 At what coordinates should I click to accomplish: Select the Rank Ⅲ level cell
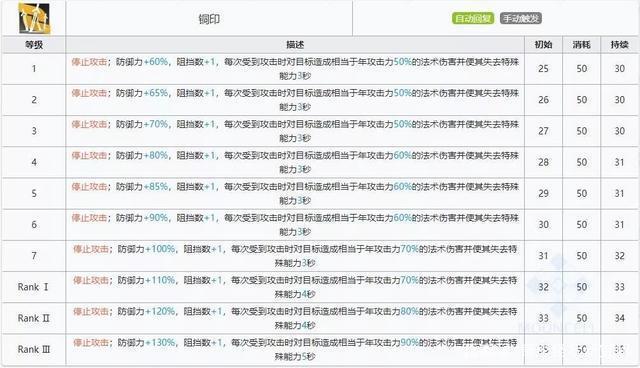34,350
